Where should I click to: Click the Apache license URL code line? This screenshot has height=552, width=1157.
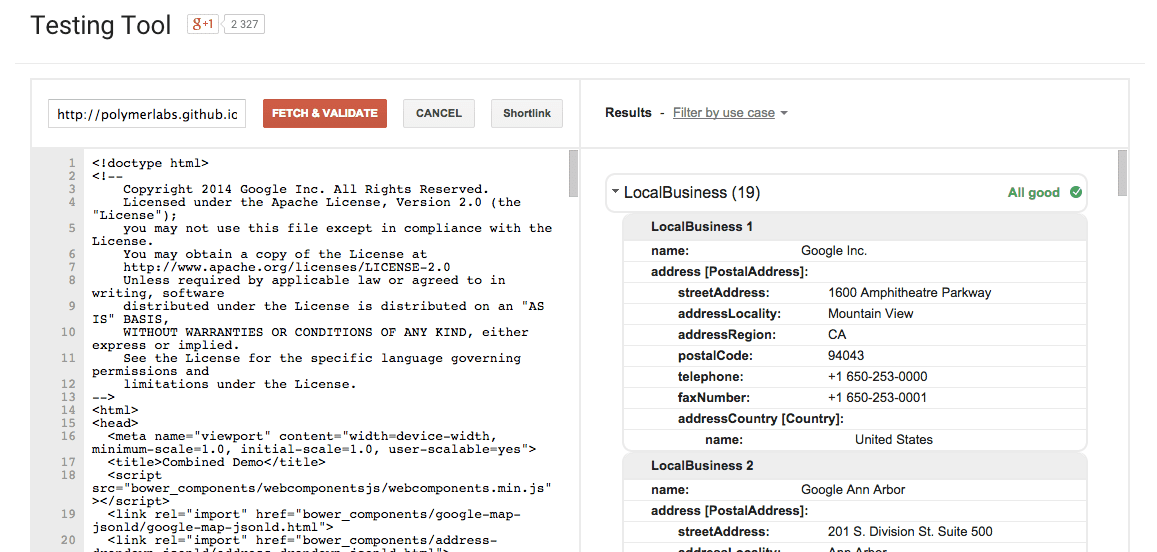point(286,267)
